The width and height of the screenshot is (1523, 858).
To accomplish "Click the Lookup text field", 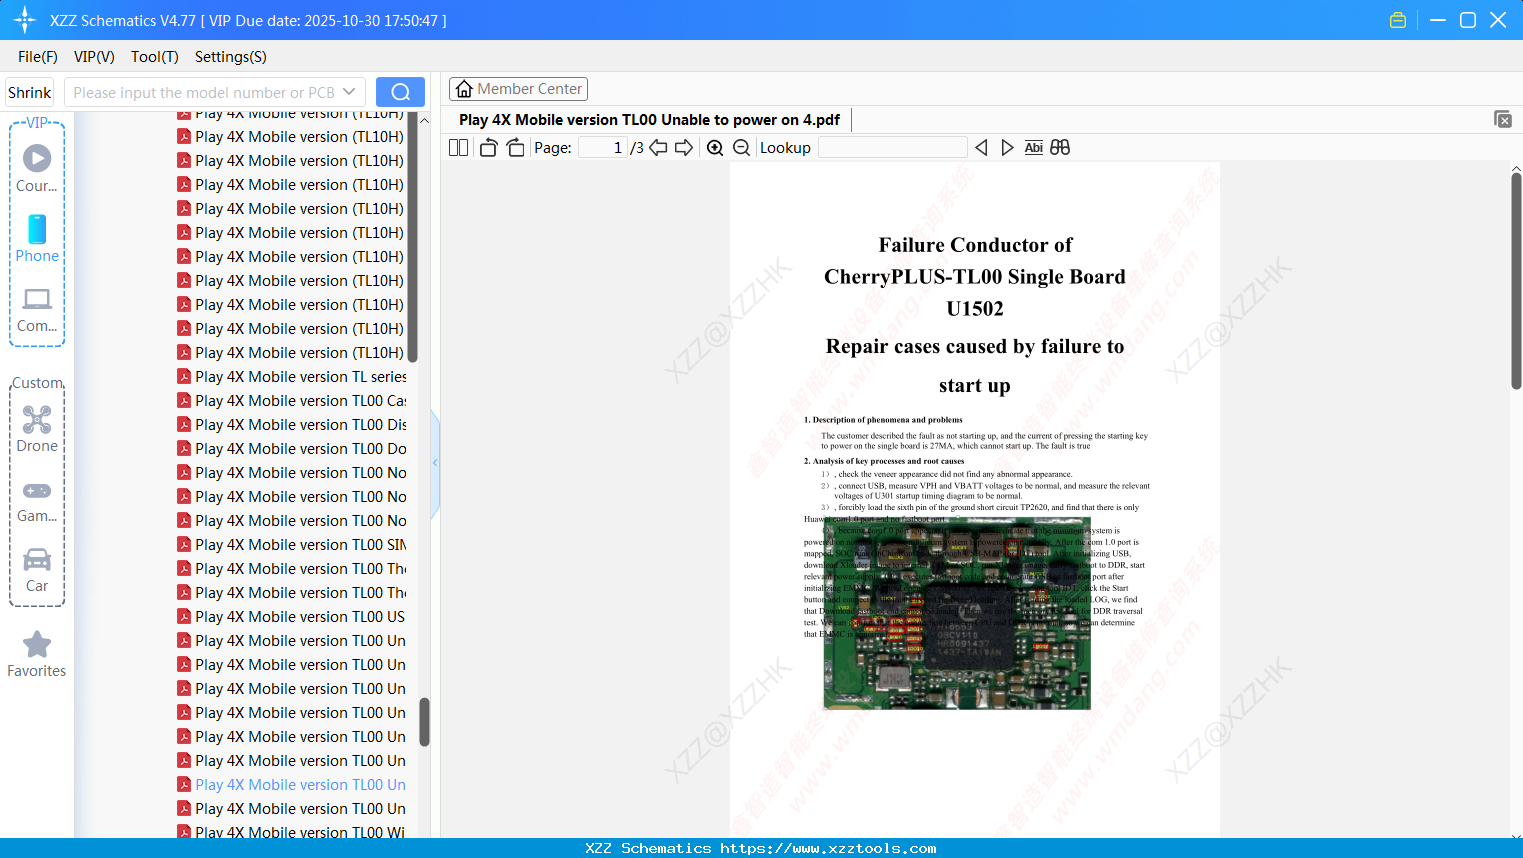I will (893, 148).
